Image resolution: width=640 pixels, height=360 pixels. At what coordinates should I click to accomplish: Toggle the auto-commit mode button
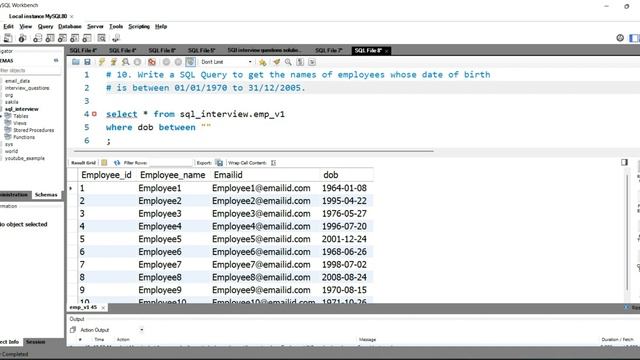point(190,62)
